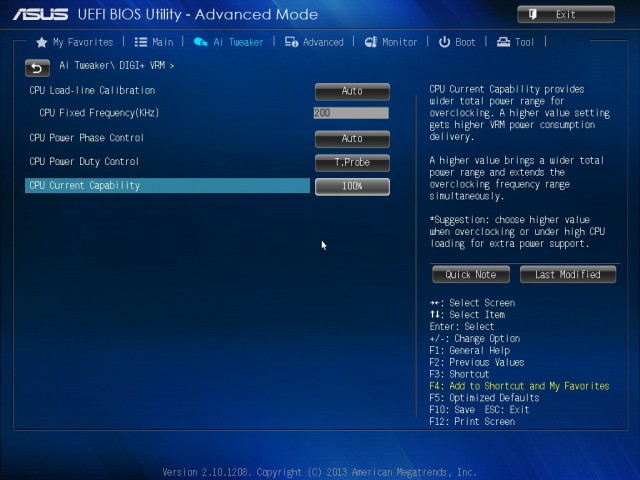Select the Ai Tweaker tab

[x=229, y=42]
